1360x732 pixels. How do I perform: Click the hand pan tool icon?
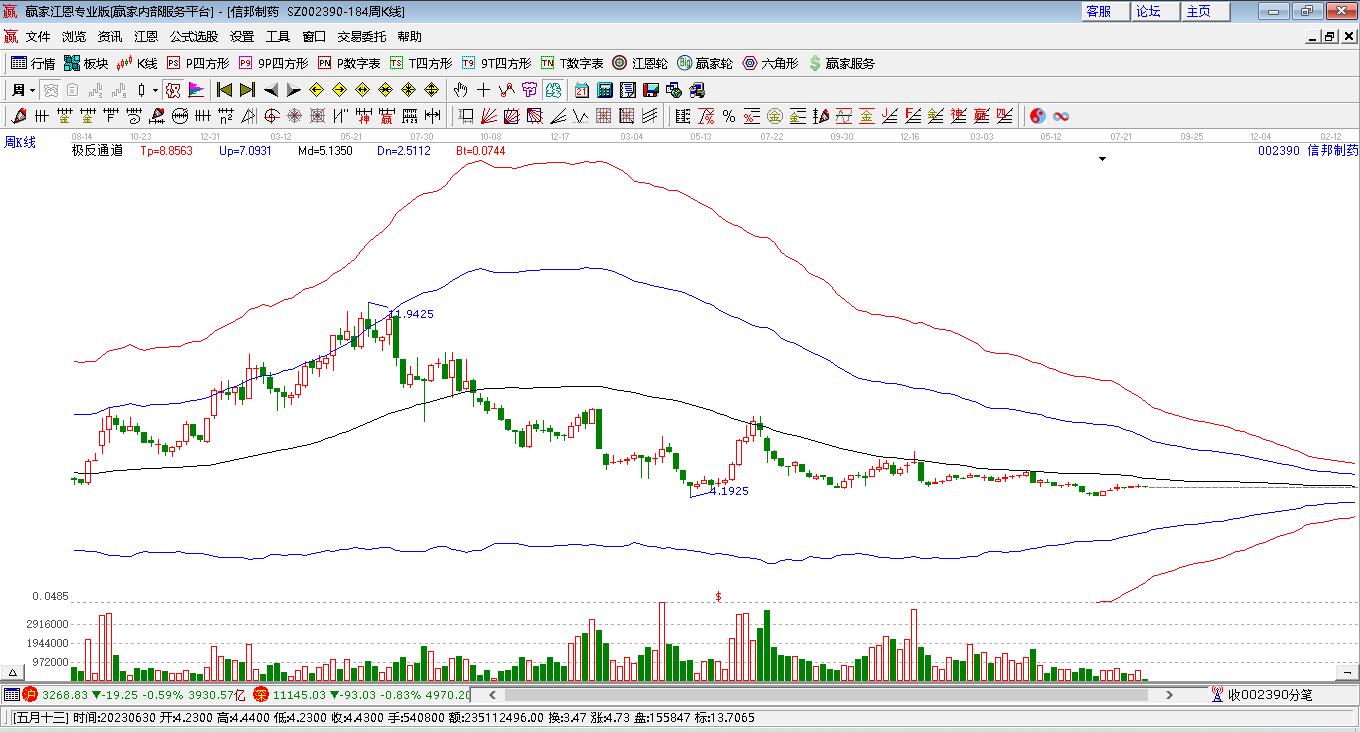point(461,90)
